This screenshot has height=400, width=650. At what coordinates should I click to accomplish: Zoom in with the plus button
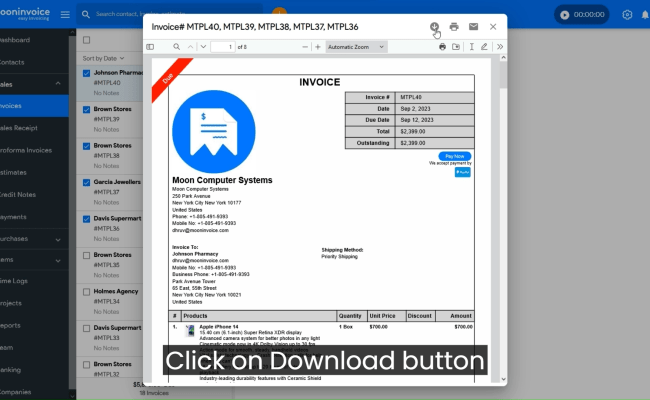pos(318,47)
